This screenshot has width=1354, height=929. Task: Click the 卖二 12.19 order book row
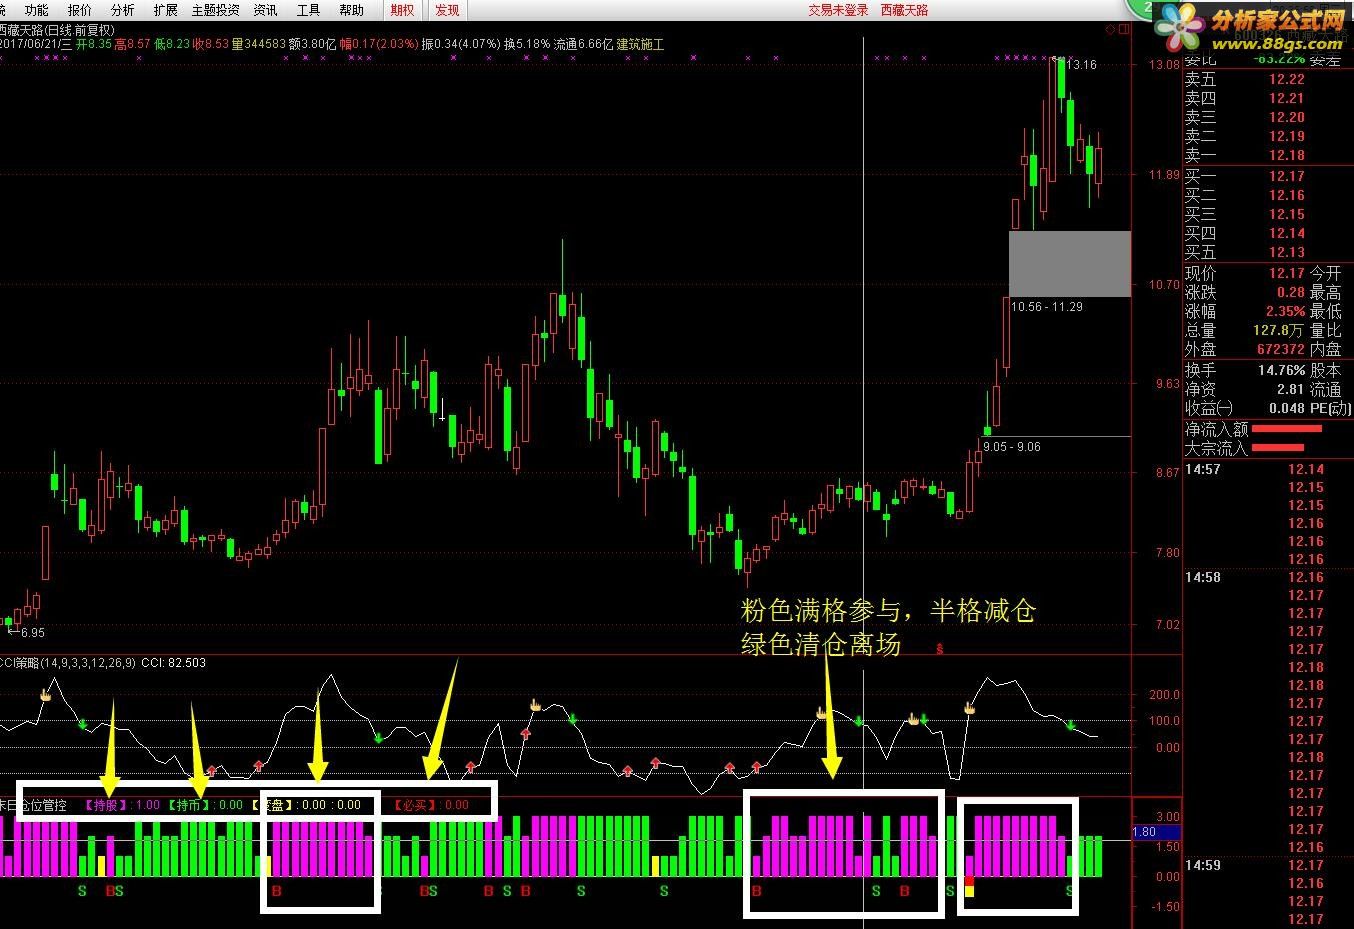1245,136
